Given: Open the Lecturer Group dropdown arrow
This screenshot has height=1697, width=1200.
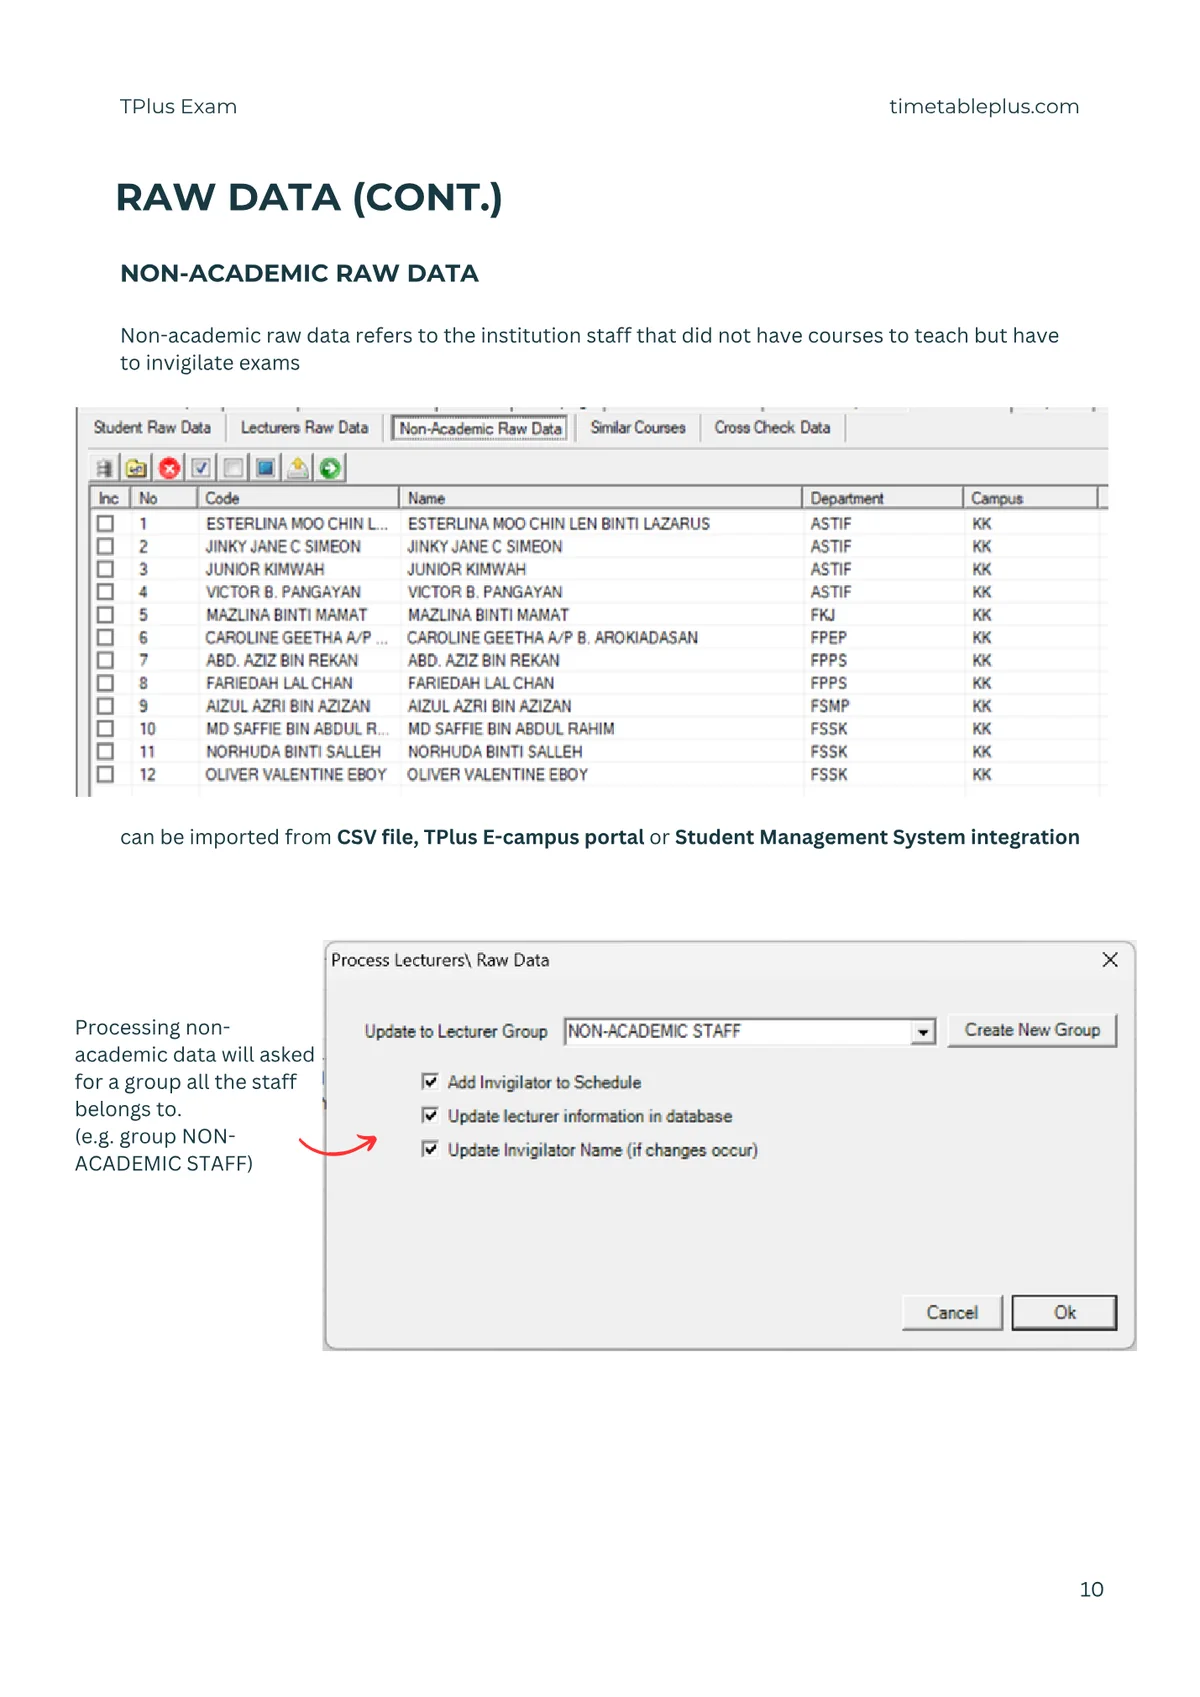Looking at the screenshot, I should pyautogui.click(x=922, y=1032).
